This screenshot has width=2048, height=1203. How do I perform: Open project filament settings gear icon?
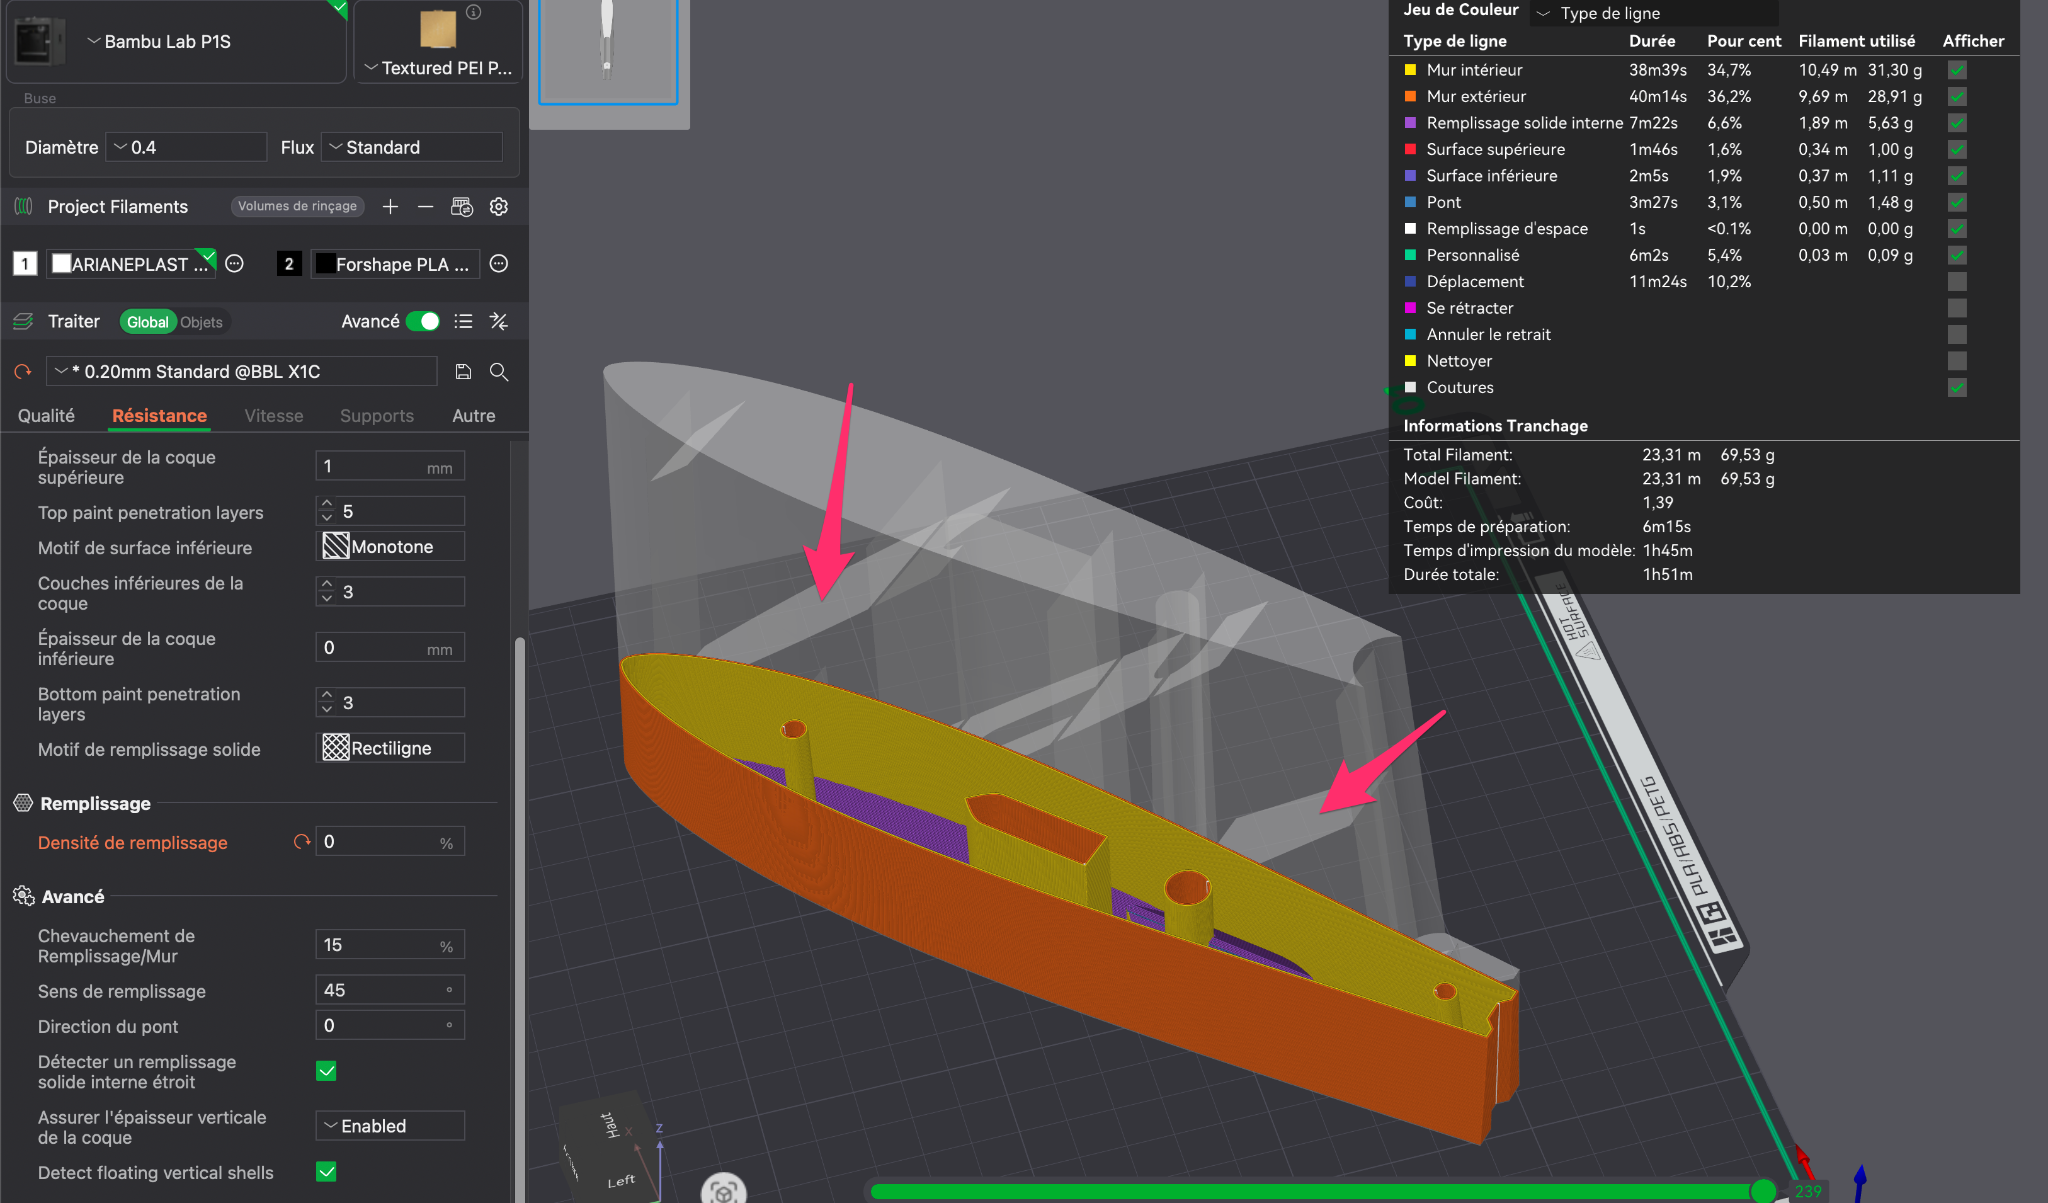[x=499, y=207]
